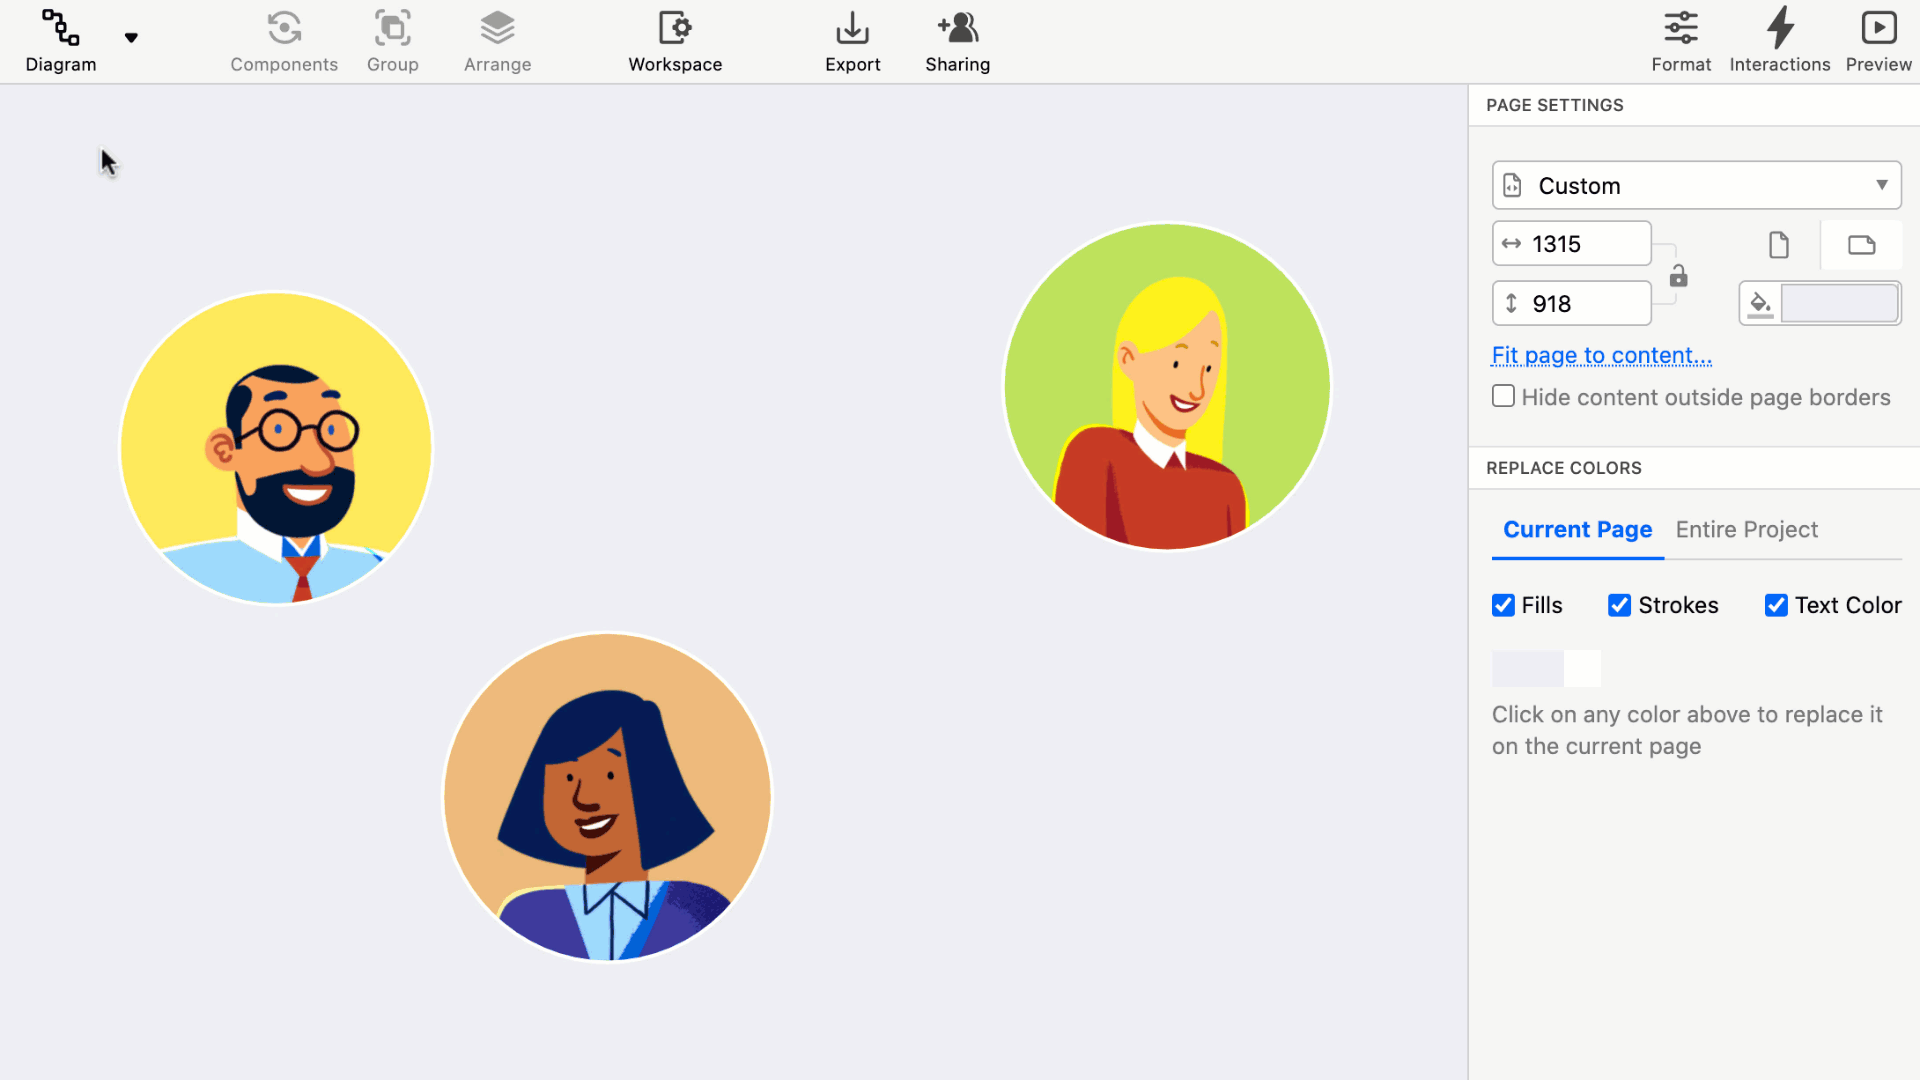1920x1080 pixels.
Task: Click the light gray replace color swatch
Action: 1527,668
